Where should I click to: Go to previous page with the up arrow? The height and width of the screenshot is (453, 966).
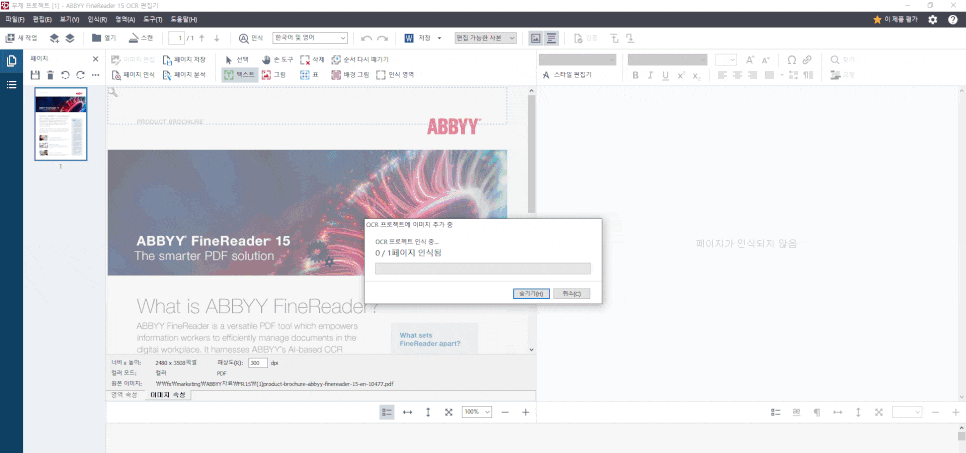point(201,38)
